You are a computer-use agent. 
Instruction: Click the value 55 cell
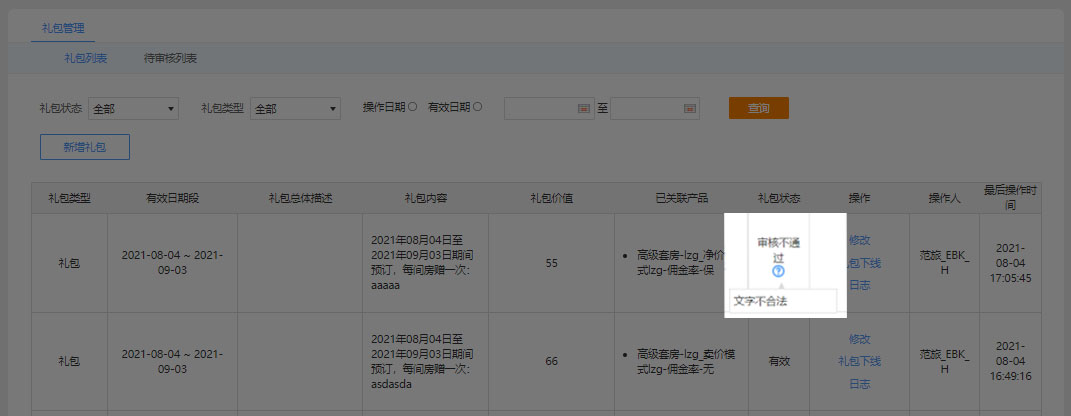click(551, 263)
